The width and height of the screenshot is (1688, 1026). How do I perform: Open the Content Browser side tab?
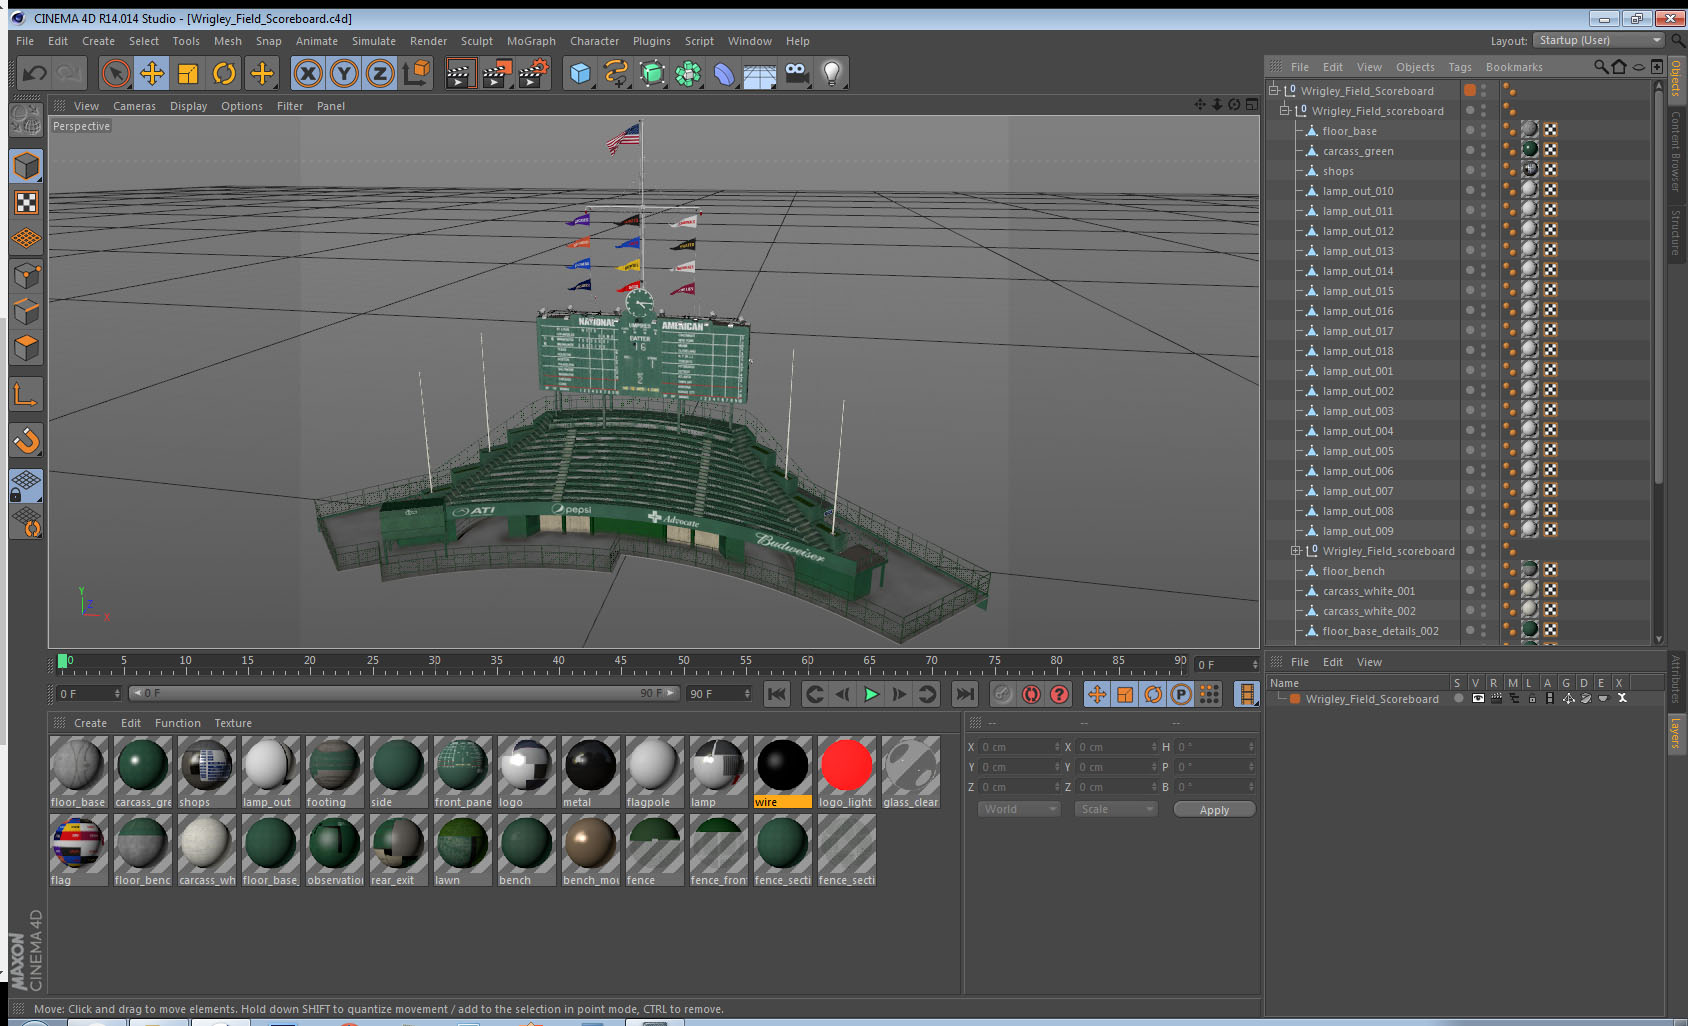pos(1675,151)
